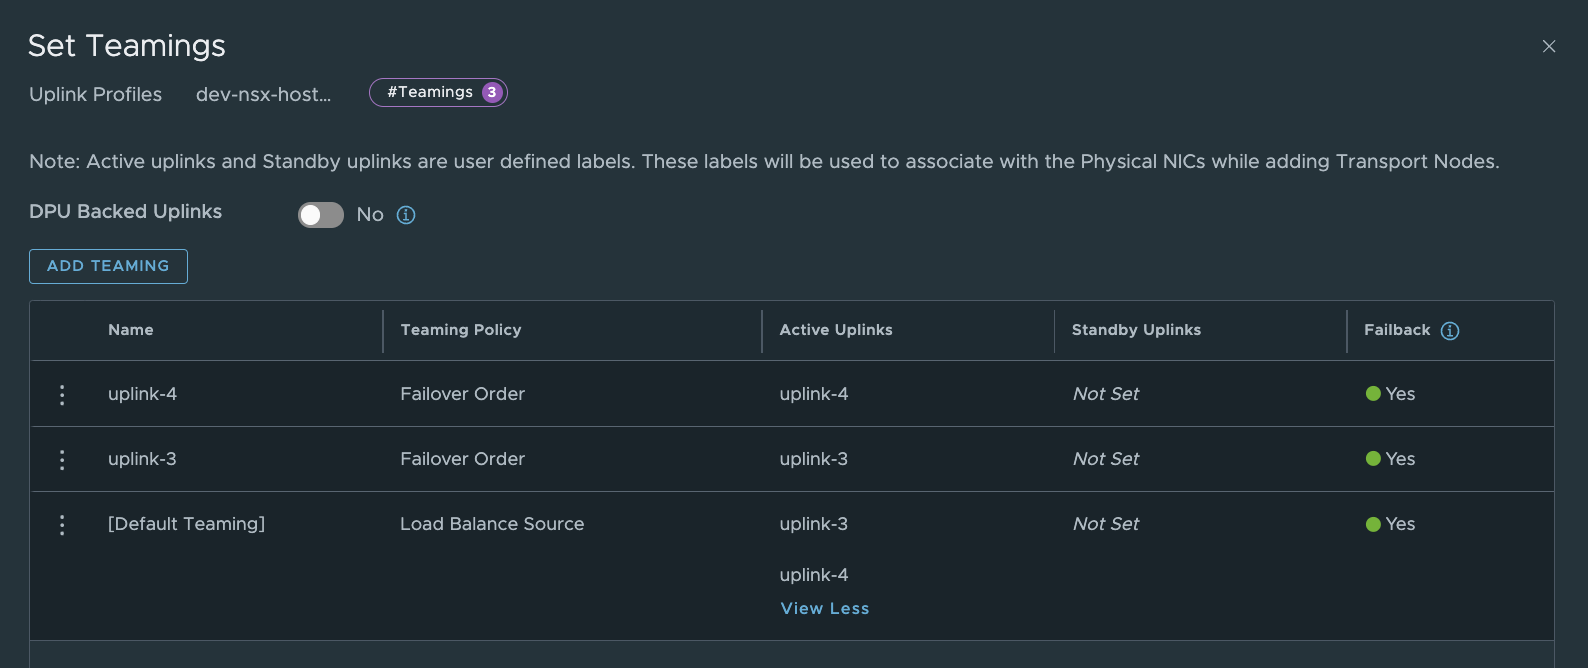1588x668 pixels.
Task: Sort by Name column header
Action: coord(131,330)
